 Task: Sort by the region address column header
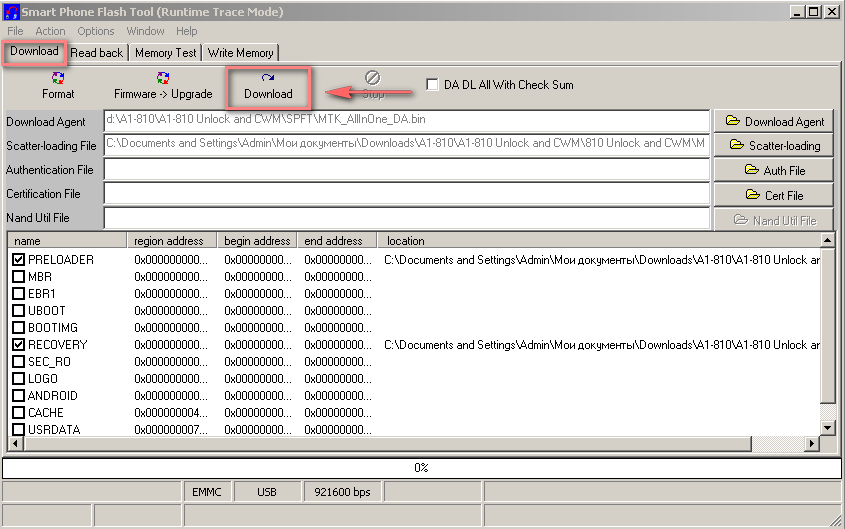click(172, 241)
